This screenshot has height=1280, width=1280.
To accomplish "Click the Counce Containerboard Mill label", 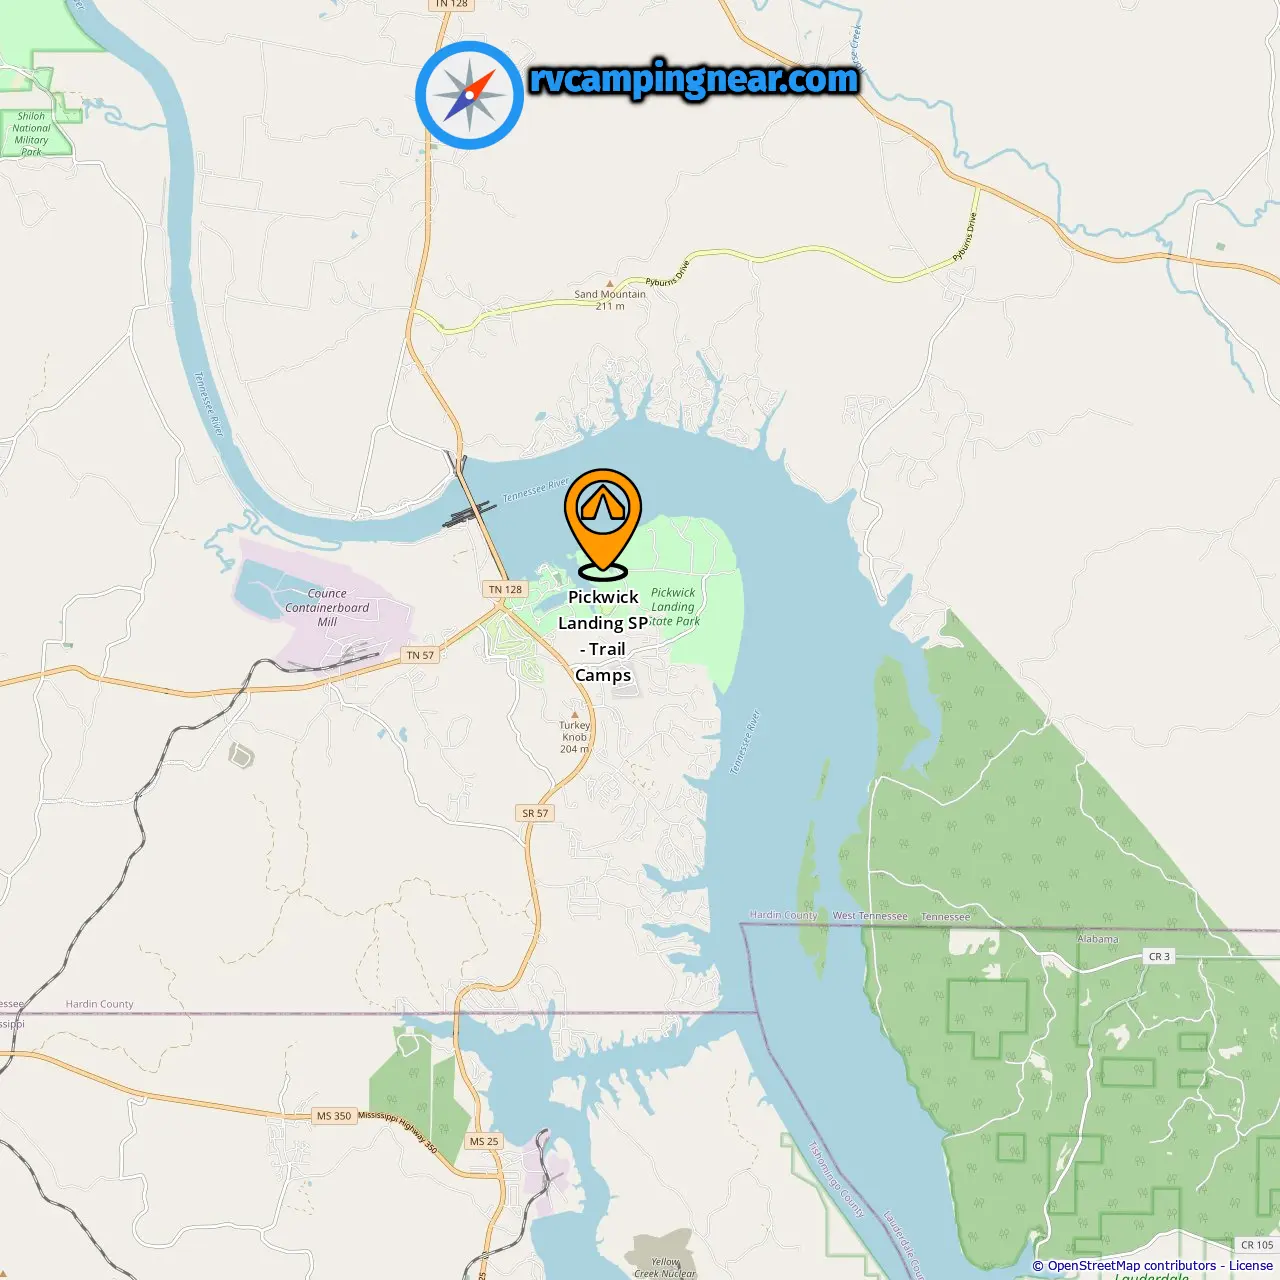I will 327,607.
